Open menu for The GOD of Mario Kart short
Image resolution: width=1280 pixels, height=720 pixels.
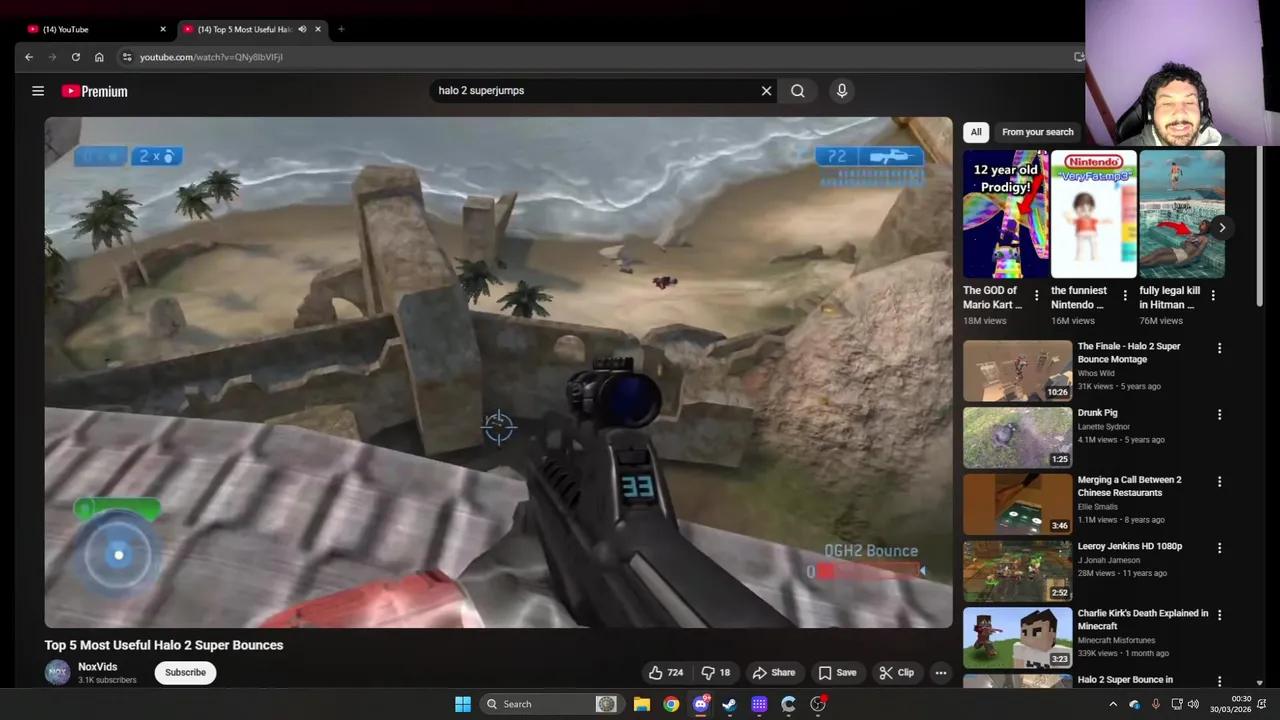1036,296
